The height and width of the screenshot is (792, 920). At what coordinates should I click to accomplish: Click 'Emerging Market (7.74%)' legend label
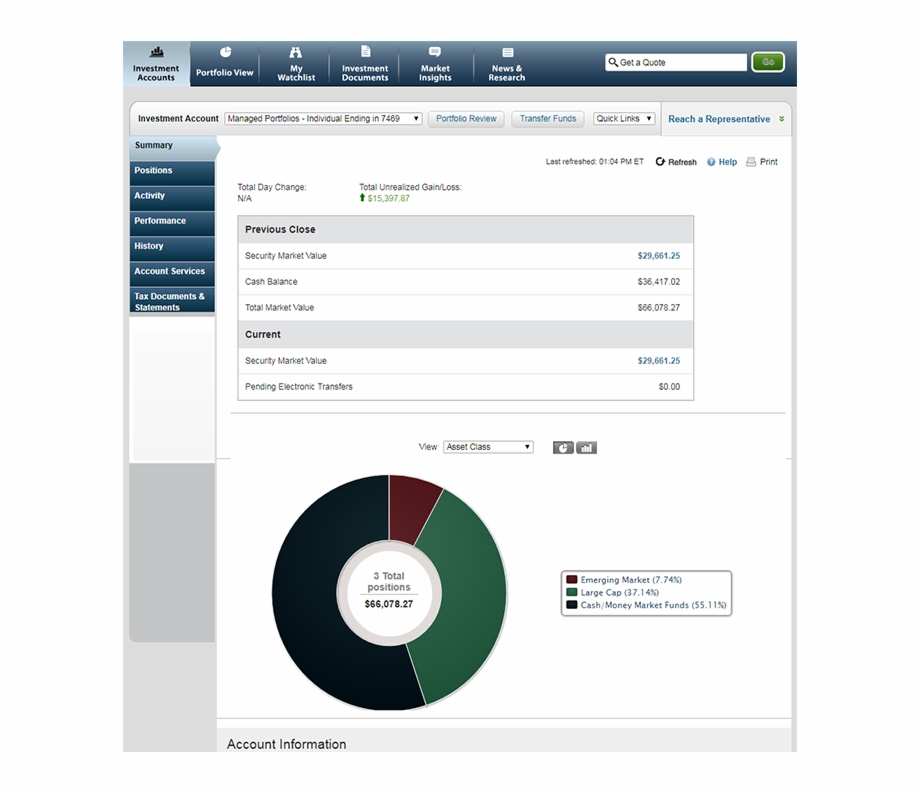(x=631, y=580)
